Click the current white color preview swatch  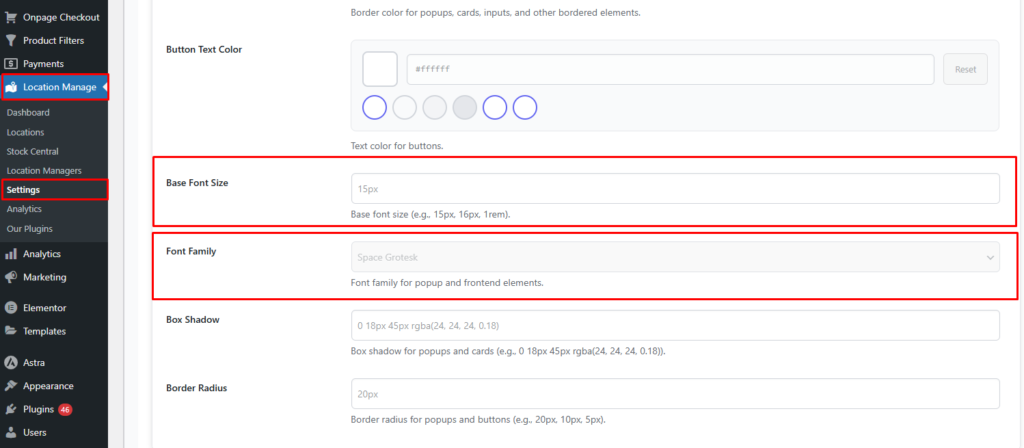(x=380, y=69)
